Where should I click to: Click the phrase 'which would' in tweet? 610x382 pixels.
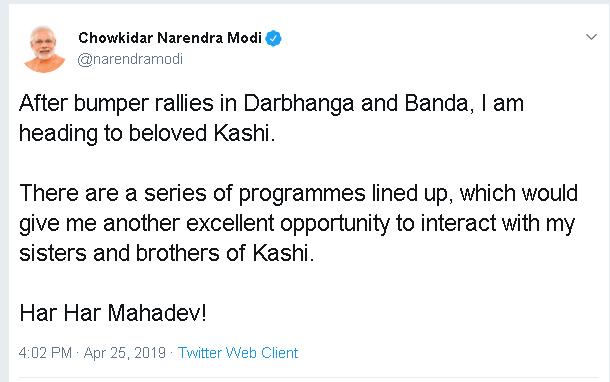(519, 193)
